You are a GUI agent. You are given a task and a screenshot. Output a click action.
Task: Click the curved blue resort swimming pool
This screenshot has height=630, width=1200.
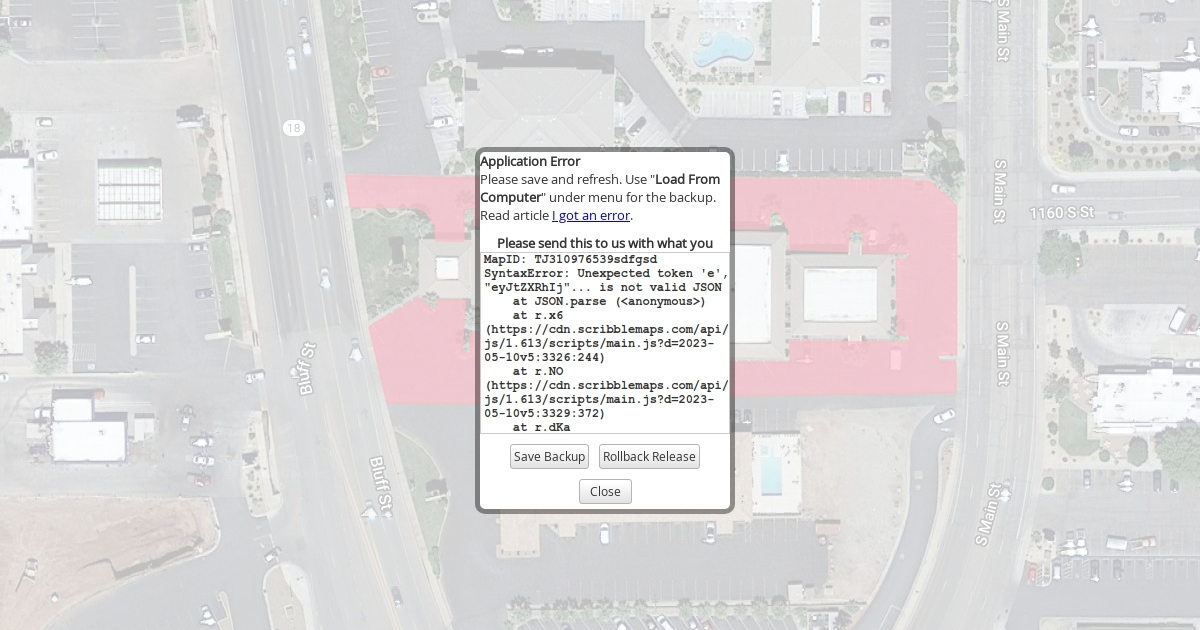723,48
